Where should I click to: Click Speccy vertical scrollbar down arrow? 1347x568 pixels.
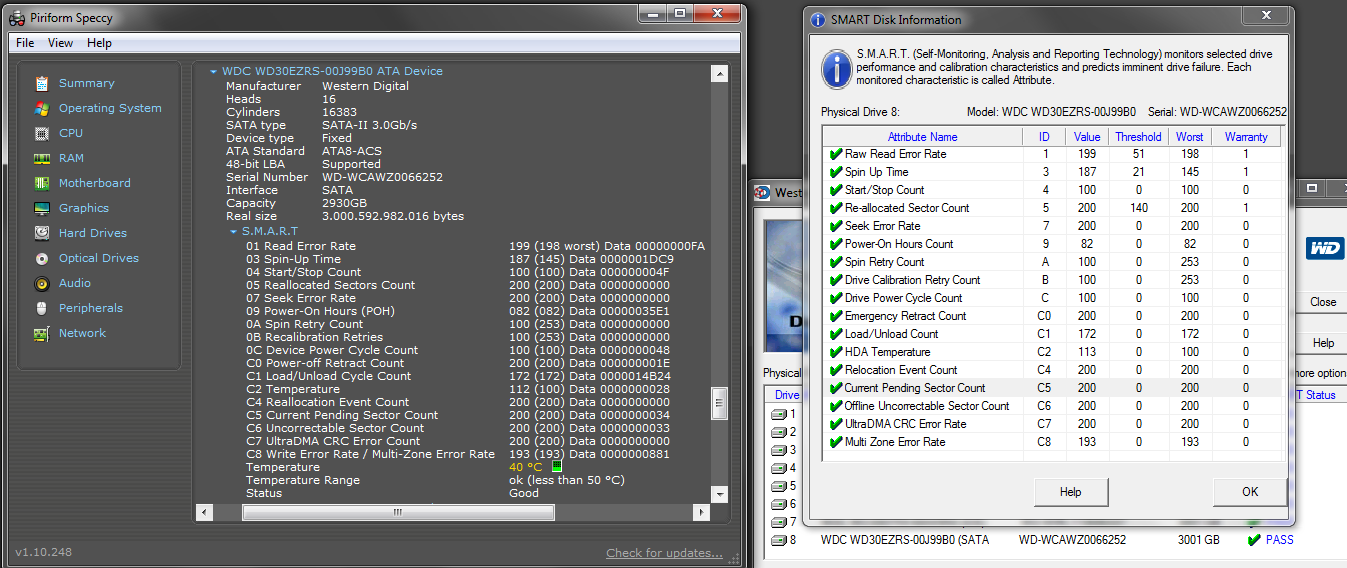click(x=718, y=494)
